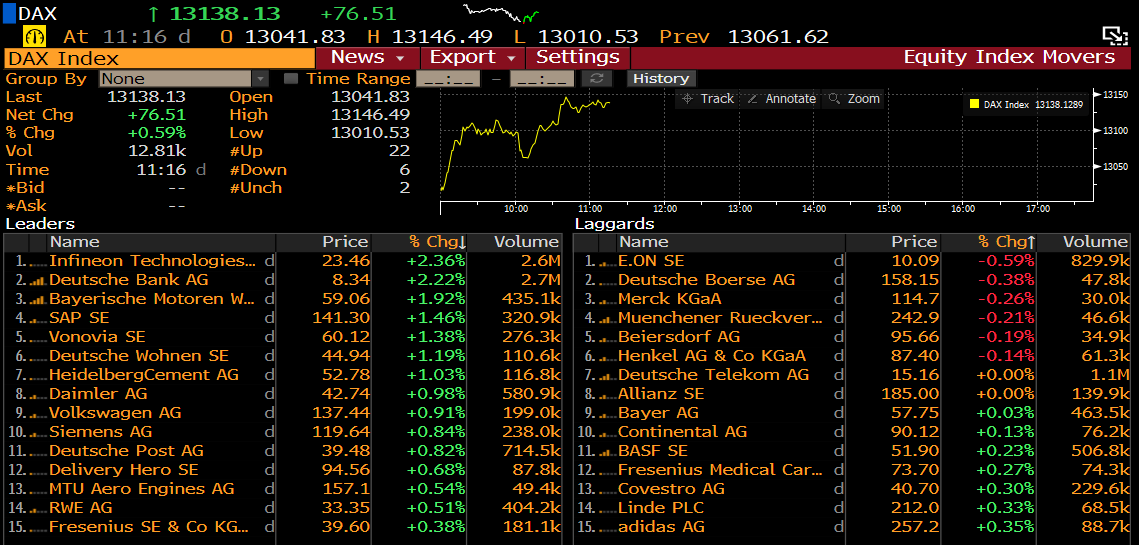Open Deutsche Boerse AG in Laggards list
The height and width of the screenshot is (545, 1139).
(706, 280)
